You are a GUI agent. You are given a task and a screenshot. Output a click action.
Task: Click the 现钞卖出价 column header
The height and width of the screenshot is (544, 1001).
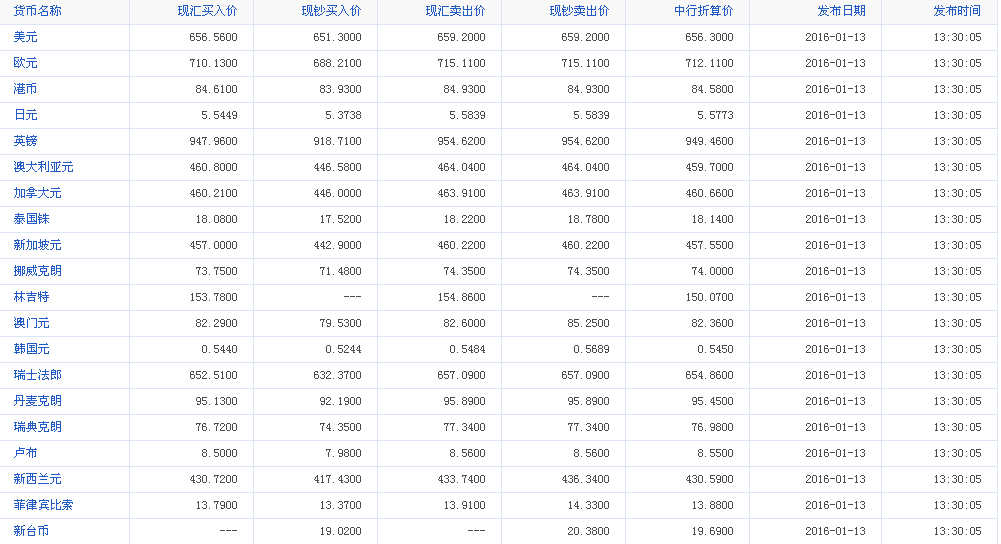pos(579,11)
